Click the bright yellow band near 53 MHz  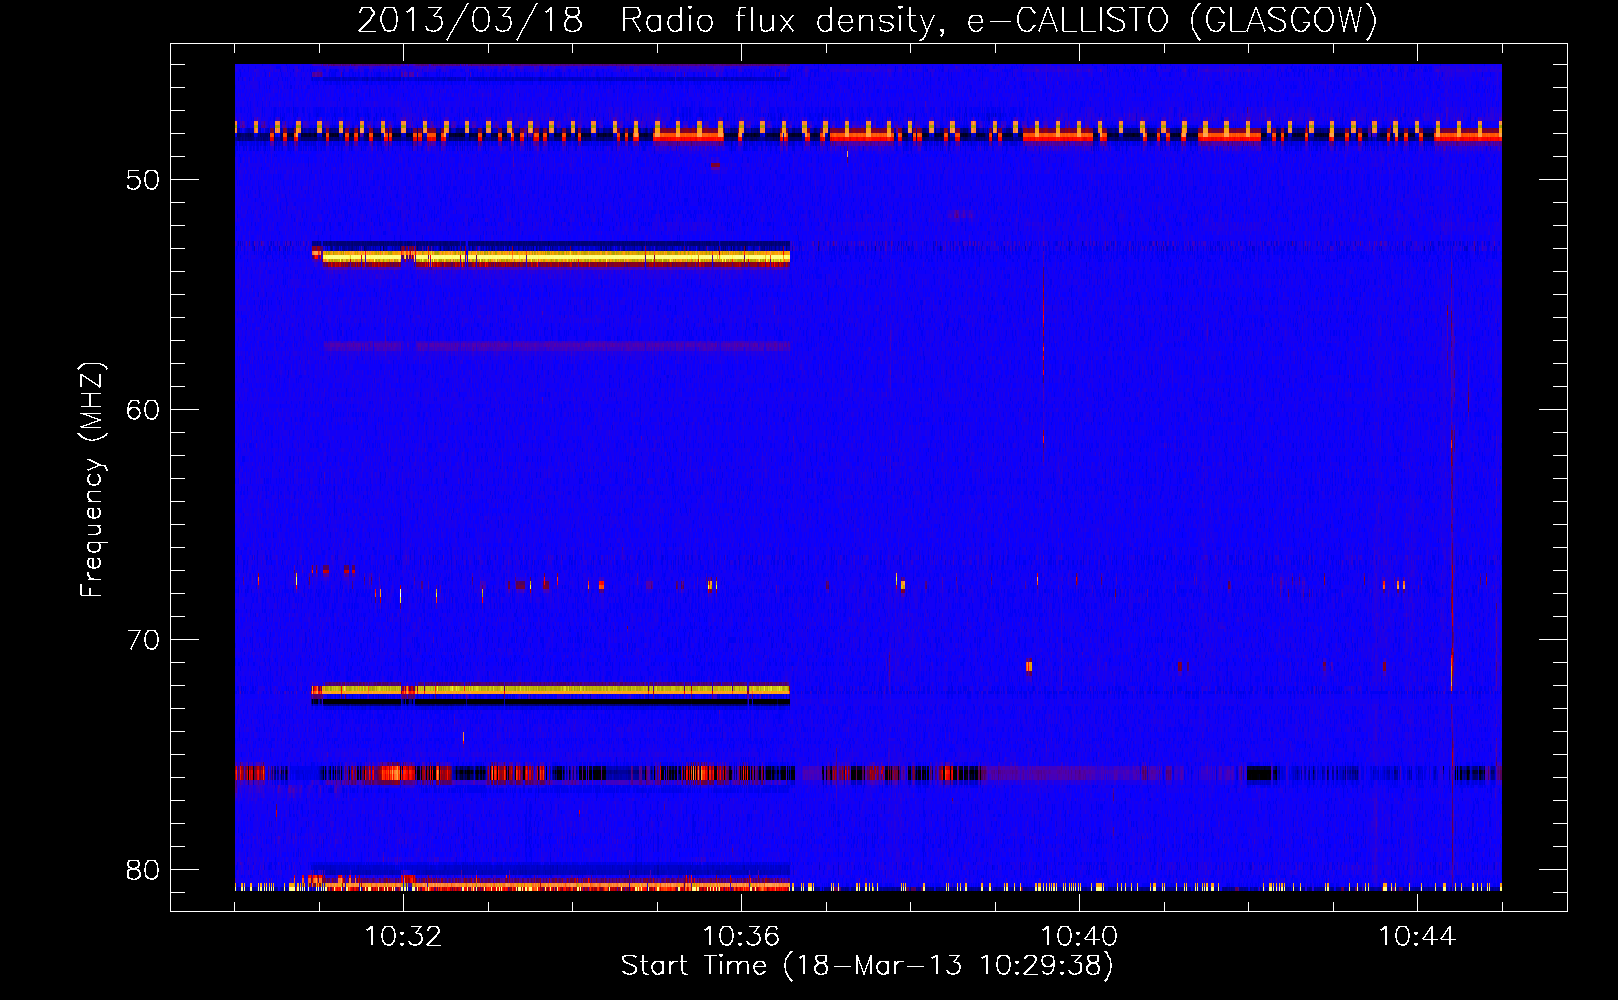551,257
